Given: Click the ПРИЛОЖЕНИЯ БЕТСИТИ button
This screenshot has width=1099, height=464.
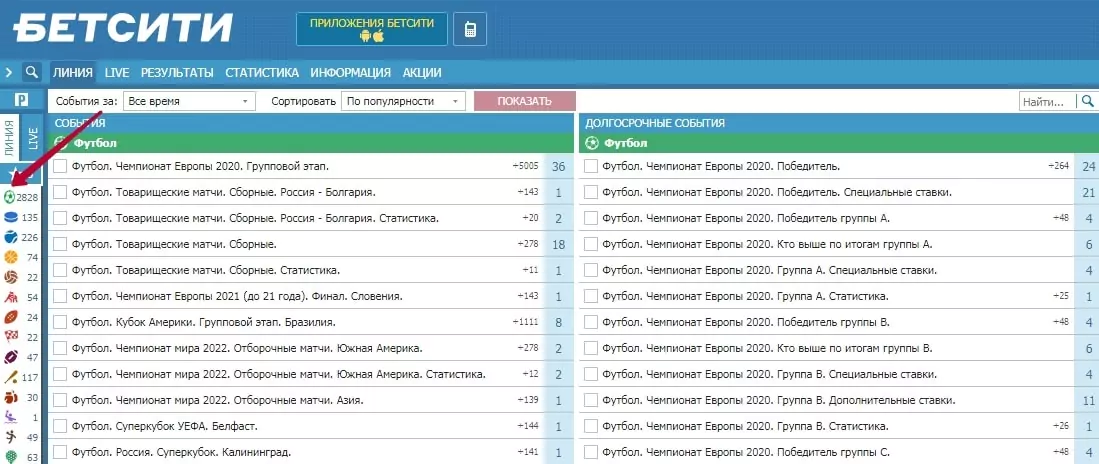Looking at the screenshot, I should pyautogui.click(x=371, y=29).
